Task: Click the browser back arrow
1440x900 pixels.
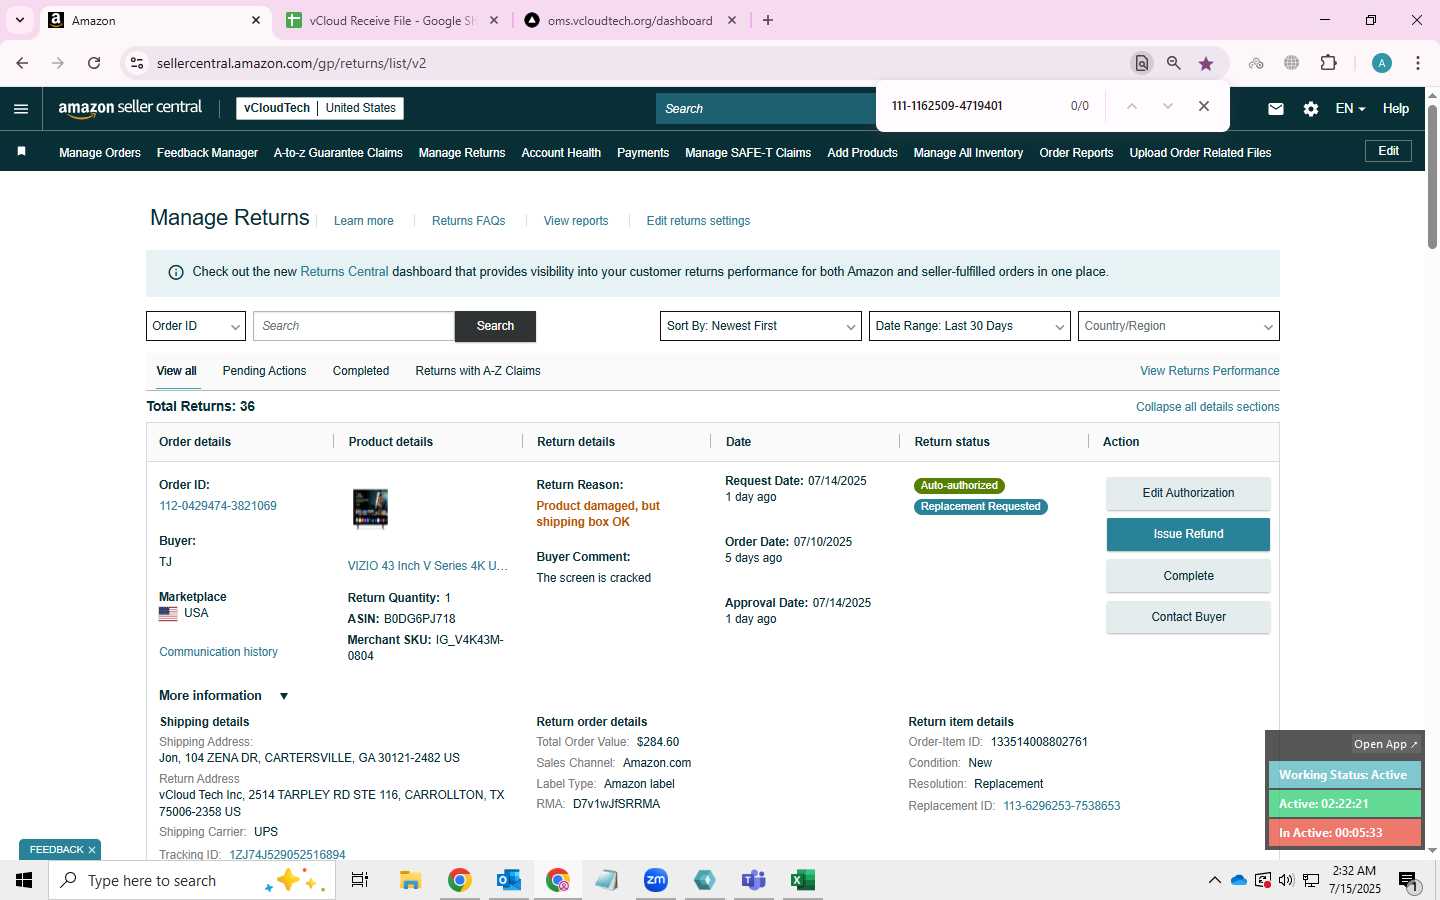Action: (22, 63)
